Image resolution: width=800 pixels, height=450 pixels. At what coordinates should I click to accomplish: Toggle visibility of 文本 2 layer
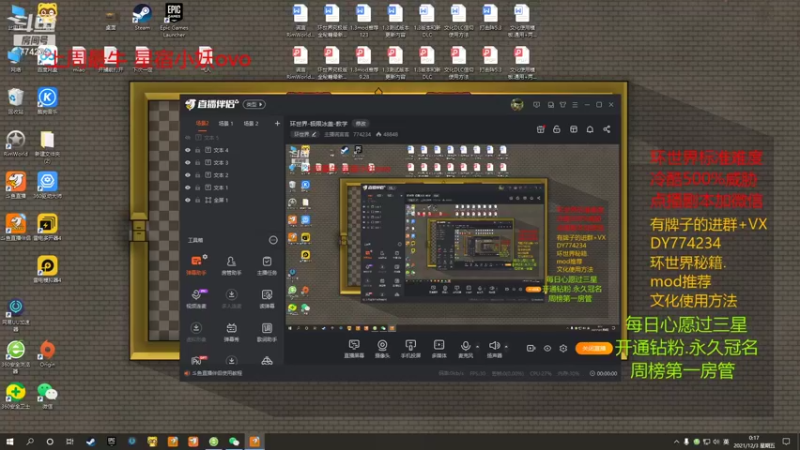click(x=188, y=175)
